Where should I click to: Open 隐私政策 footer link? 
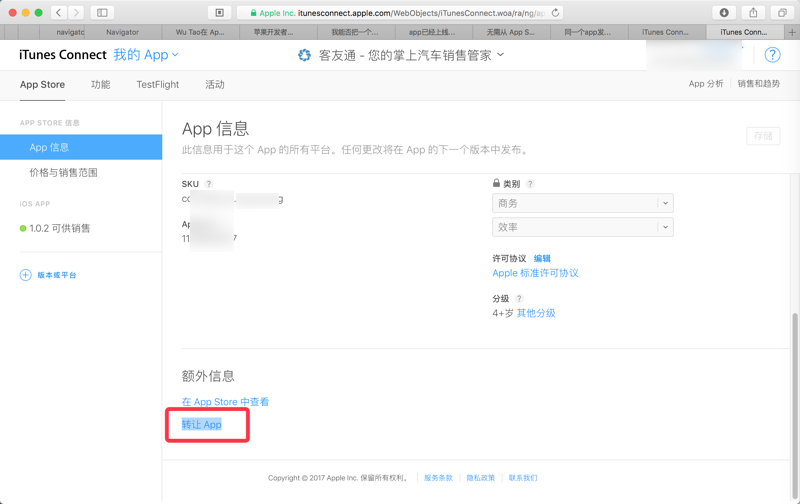(x=481, y=478)
